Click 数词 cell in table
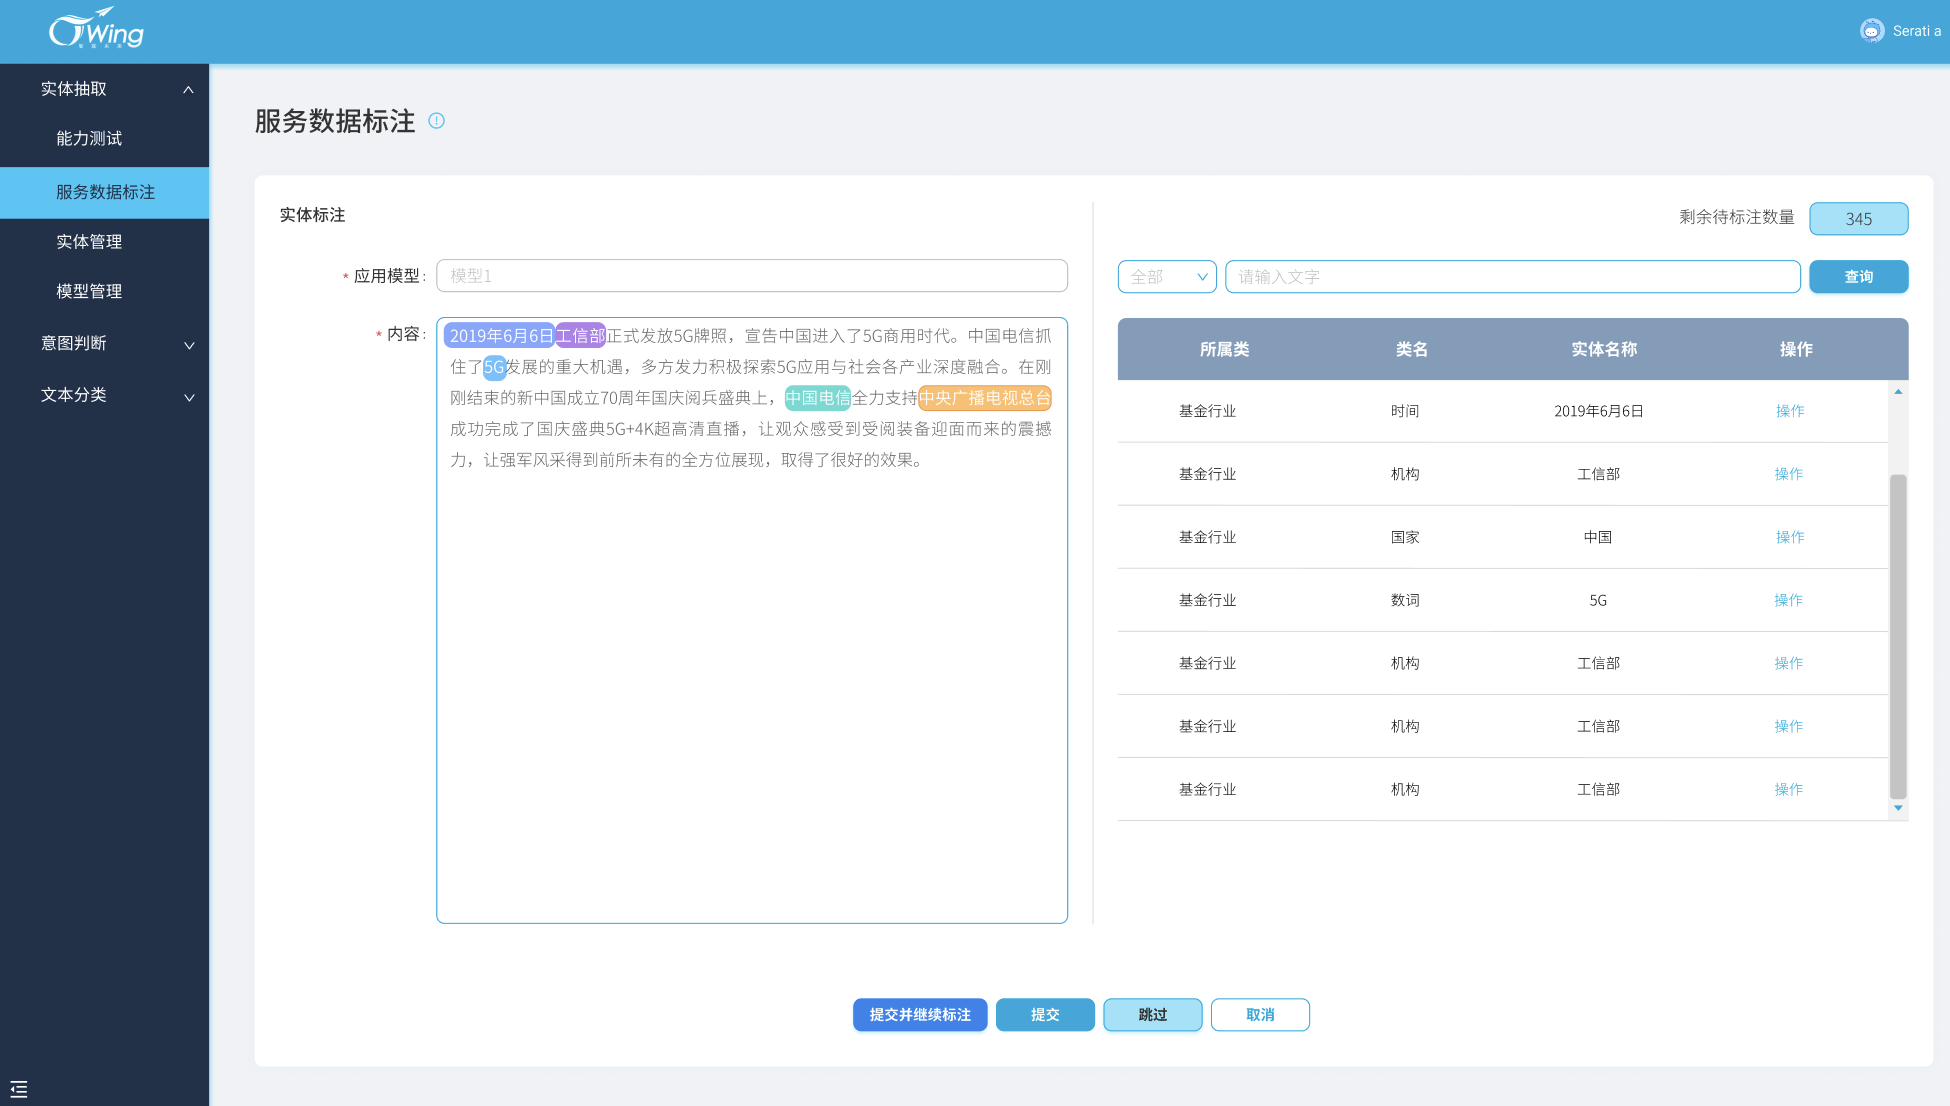This screenshot has width=1950, height=1106. click(x=1405, y=600)
